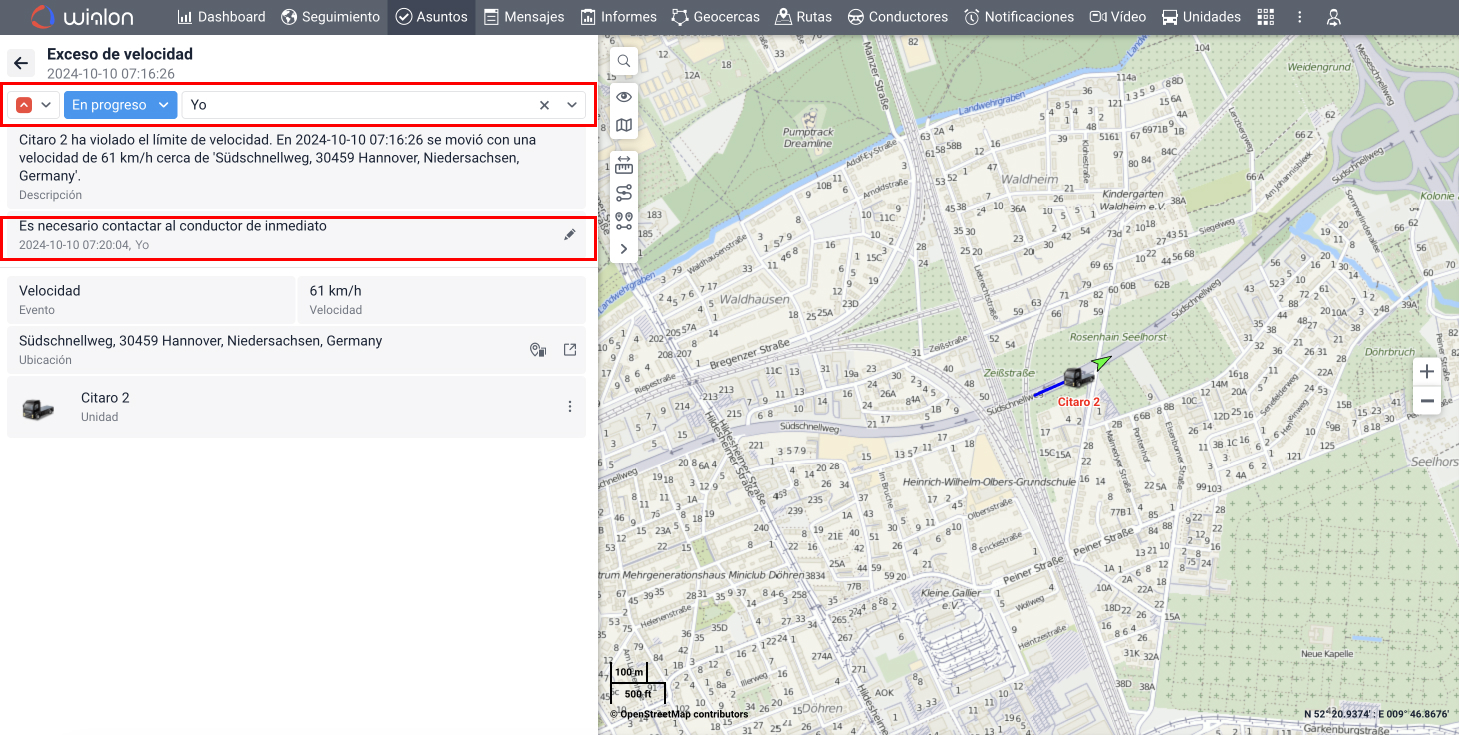Expand more map tools with the chevron

tap(623, 249)
